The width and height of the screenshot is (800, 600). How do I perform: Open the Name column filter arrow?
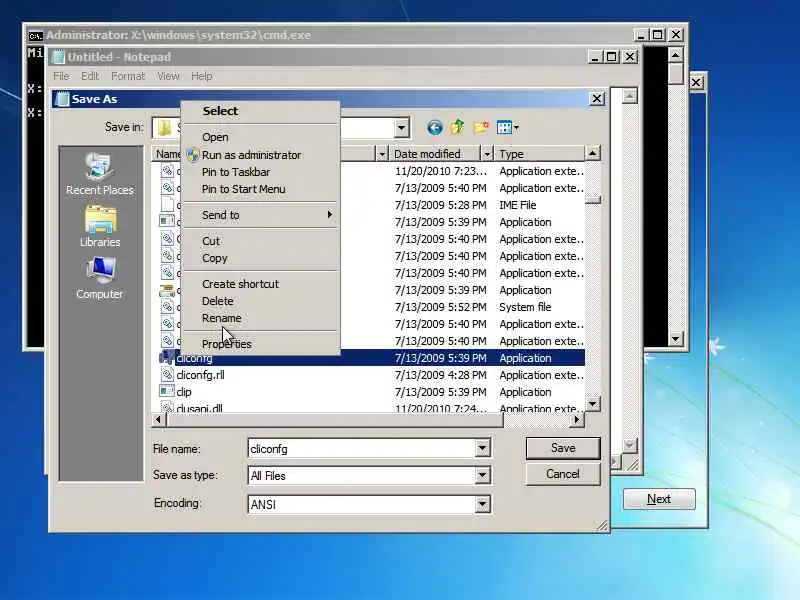tap(382, 154)
